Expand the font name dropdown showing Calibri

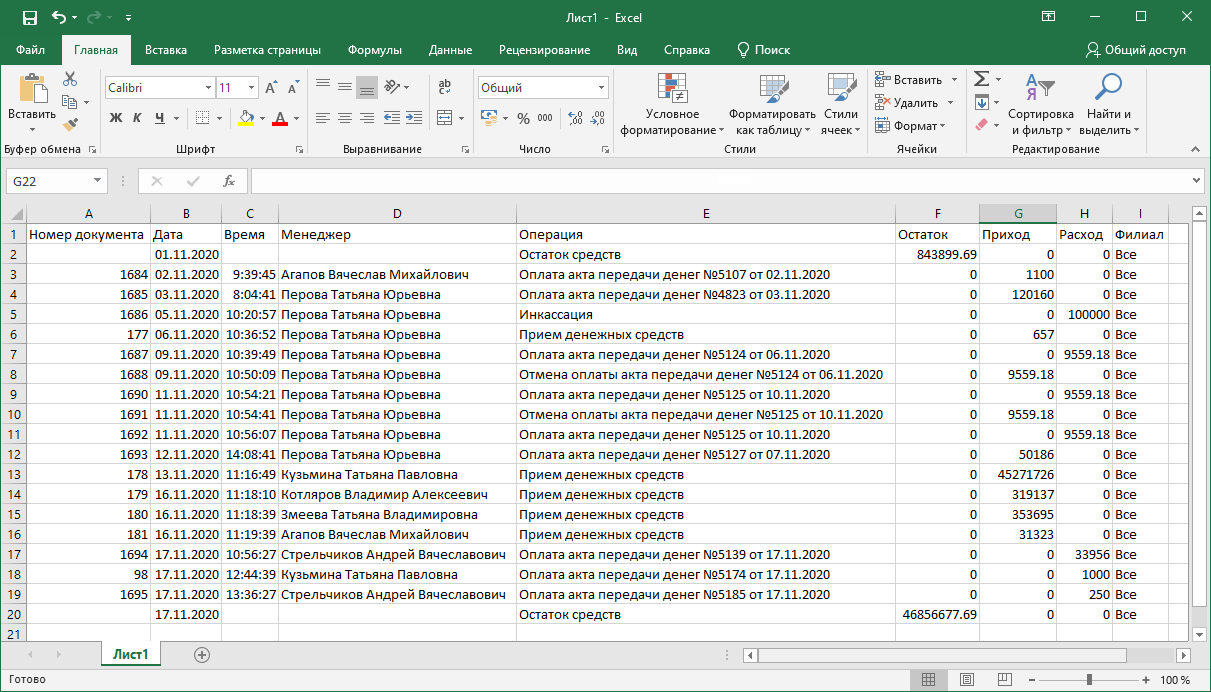[208, 88]
